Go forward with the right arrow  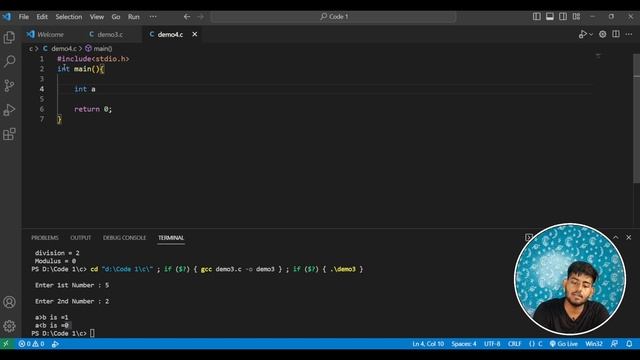(200, 17)
